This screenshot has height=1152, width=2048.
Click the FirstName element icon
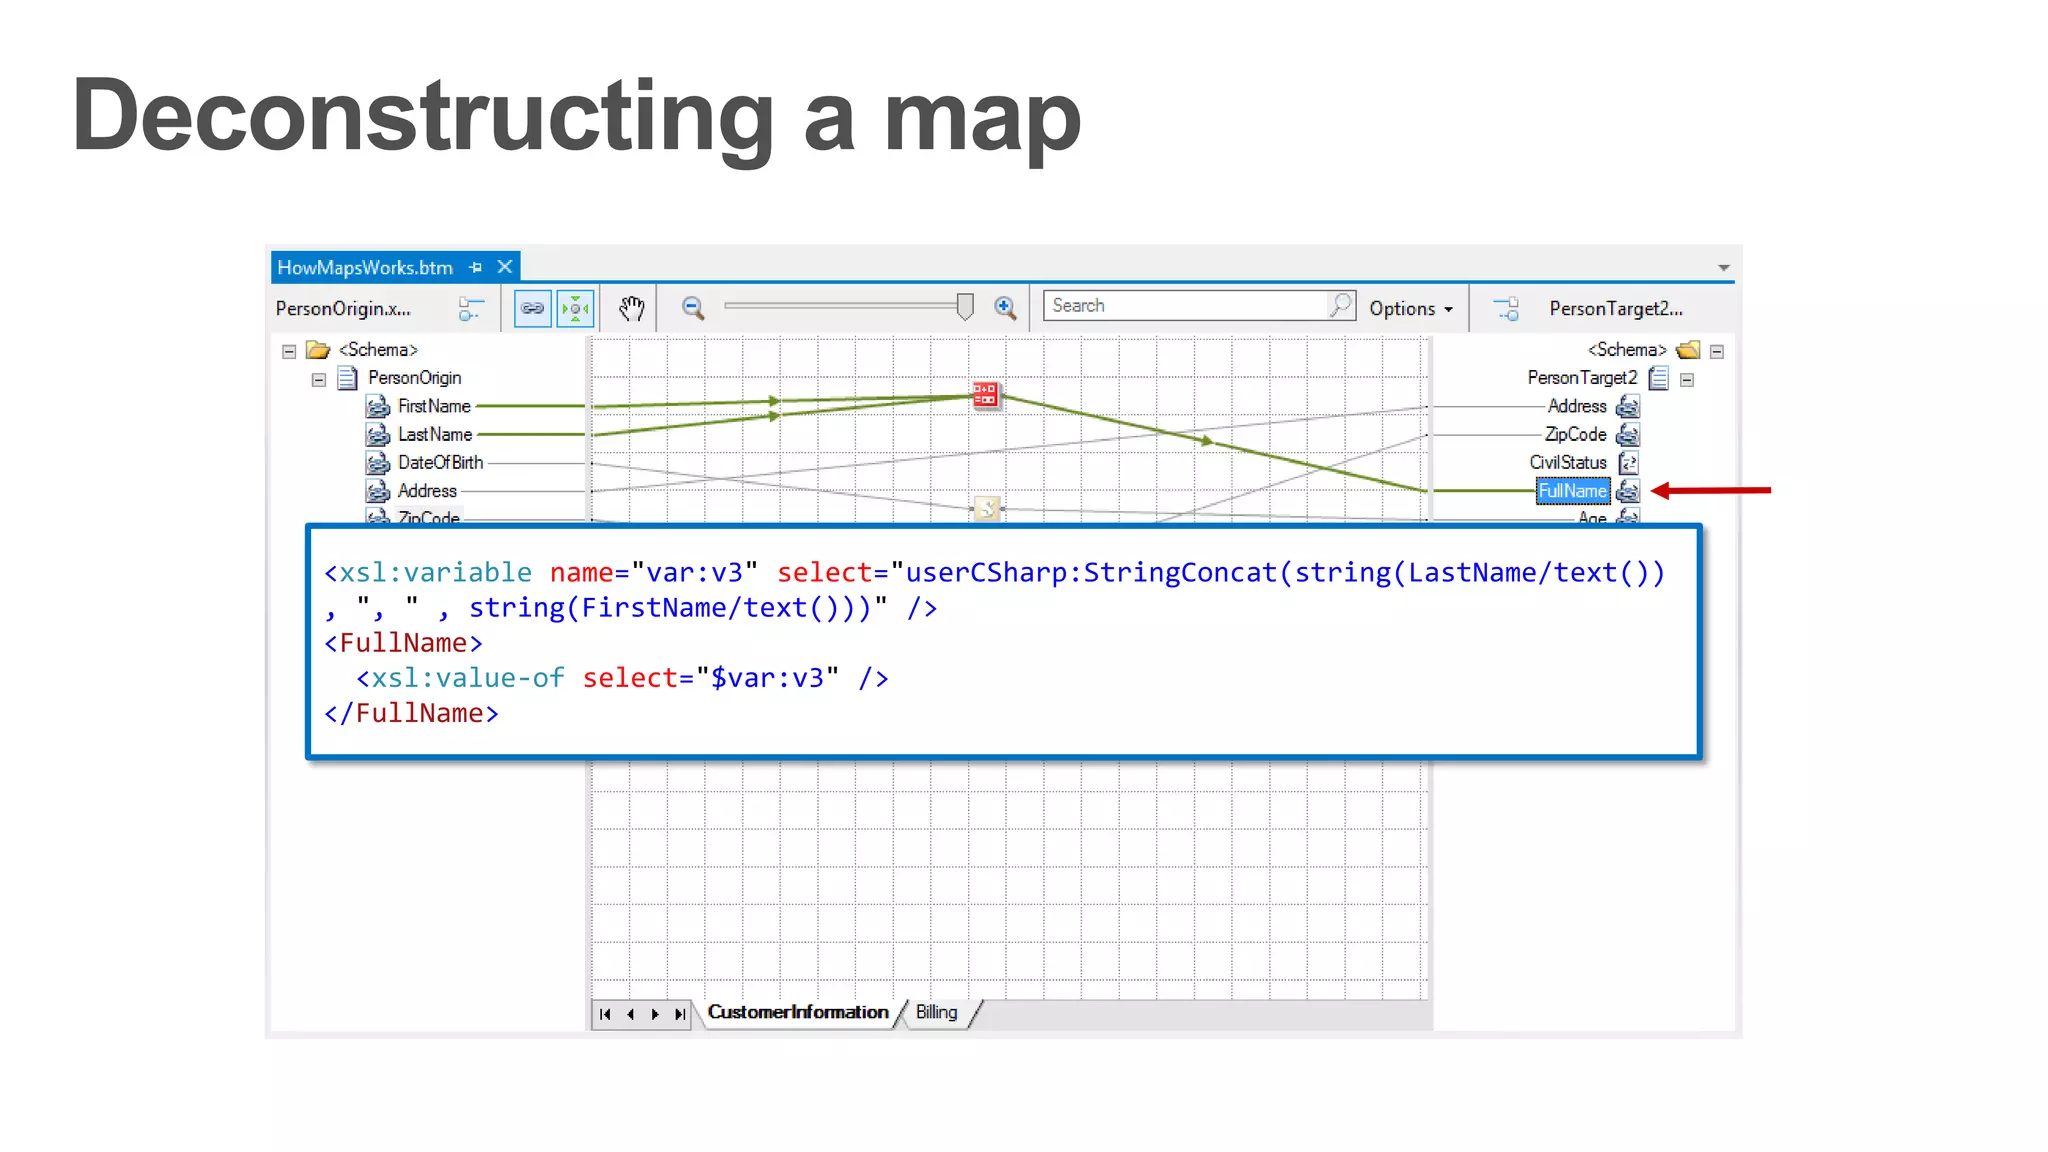point(377,406)
